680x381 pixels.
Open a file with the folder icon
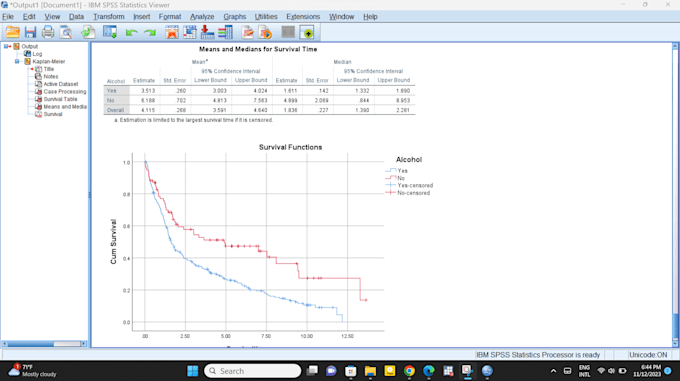[13, 32]
